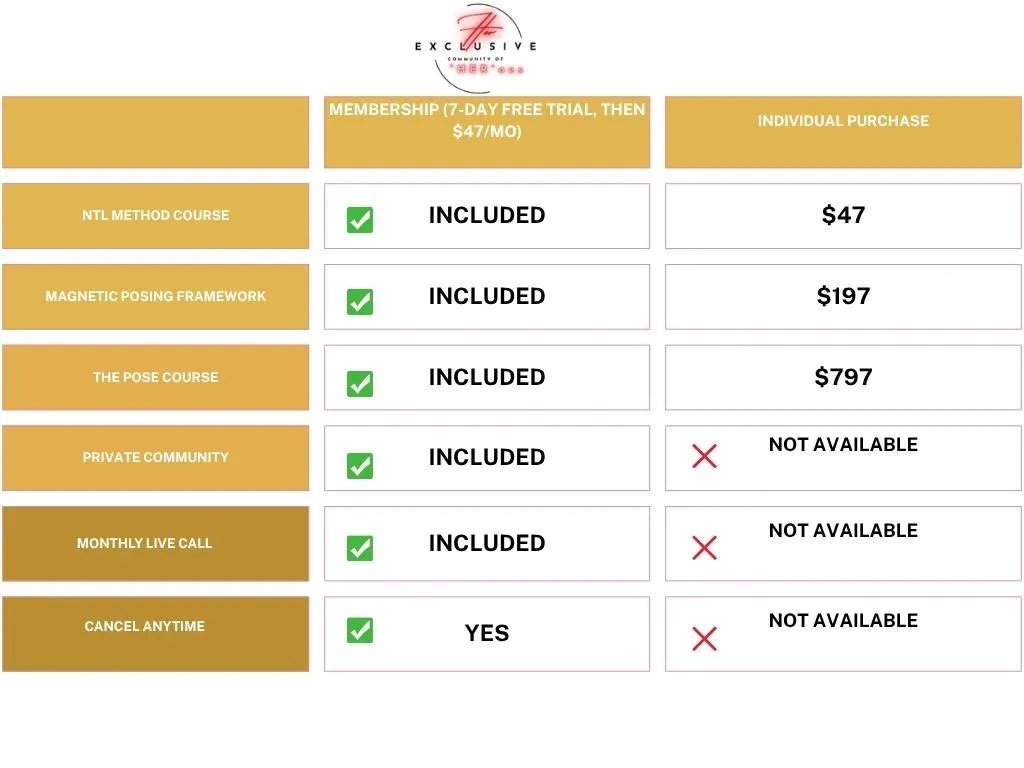The height and width of the screenshot is (768, 1024).
Task: Click the green checkmark for Magnetic Posing Framework
Action: click(360, 301)
